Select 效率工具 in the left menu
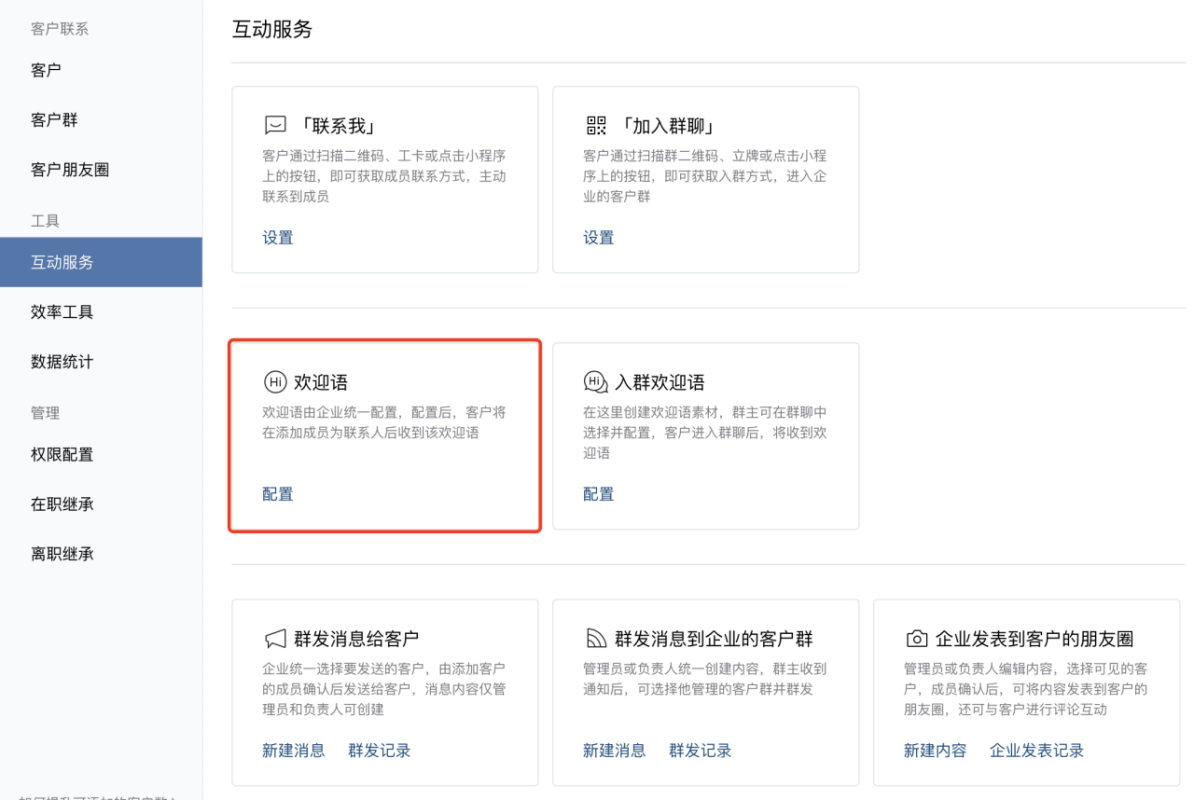This screenshot has height=802, width=1196. tap(62, 312)
